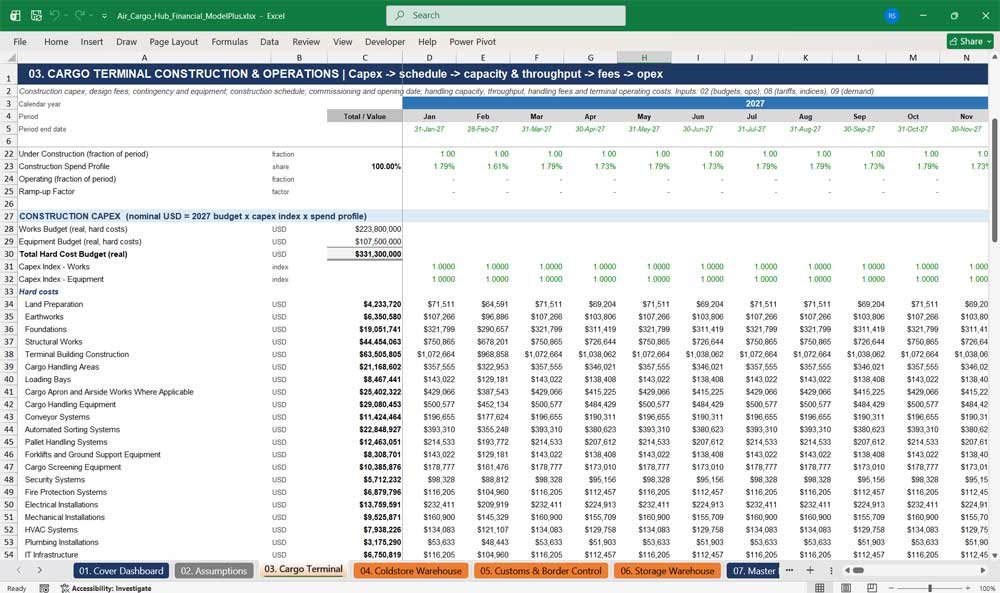The width and height of the screenshot is (1000, 593).
Task: Open the Draw ribbon tab
Action: (x=126, y=41)
